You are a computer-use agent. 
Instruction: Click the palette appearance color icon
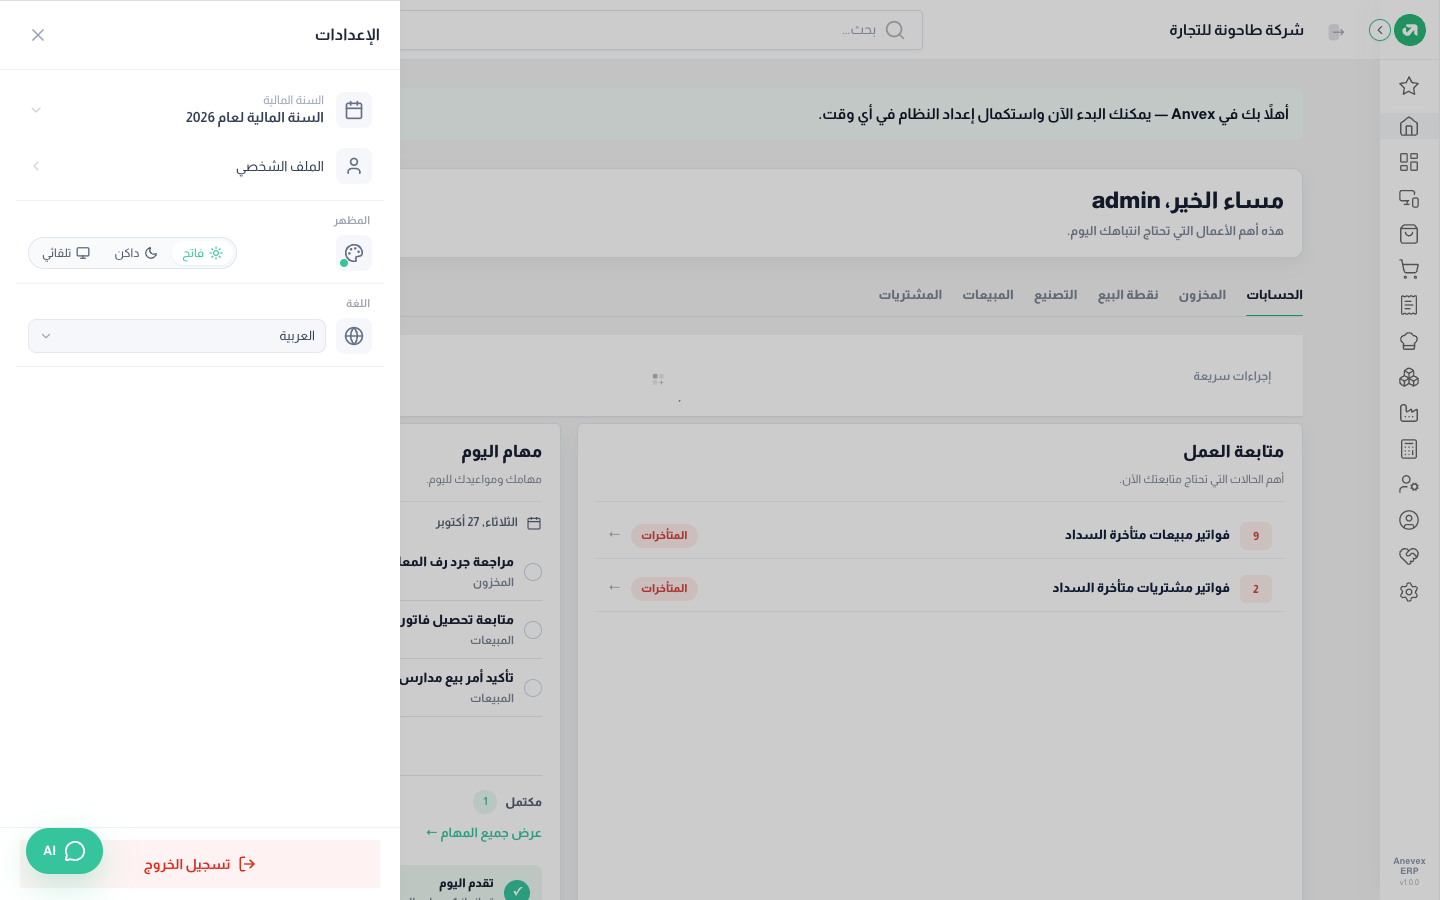[354, 253]
